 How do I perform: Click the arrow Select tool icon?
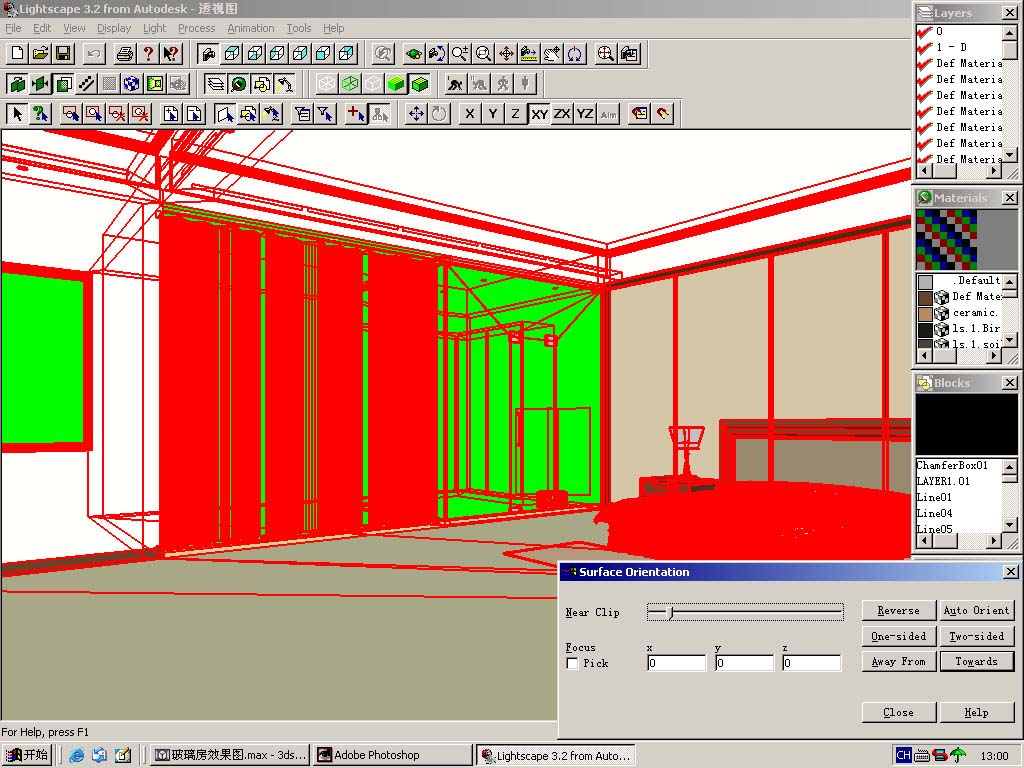pos(17,114)
